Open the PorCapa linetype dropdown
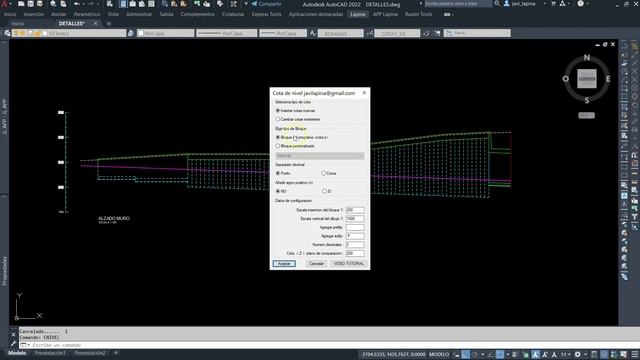Image resolution: width=640 pixels, height=360 pixels. click(x=227, y=33)
